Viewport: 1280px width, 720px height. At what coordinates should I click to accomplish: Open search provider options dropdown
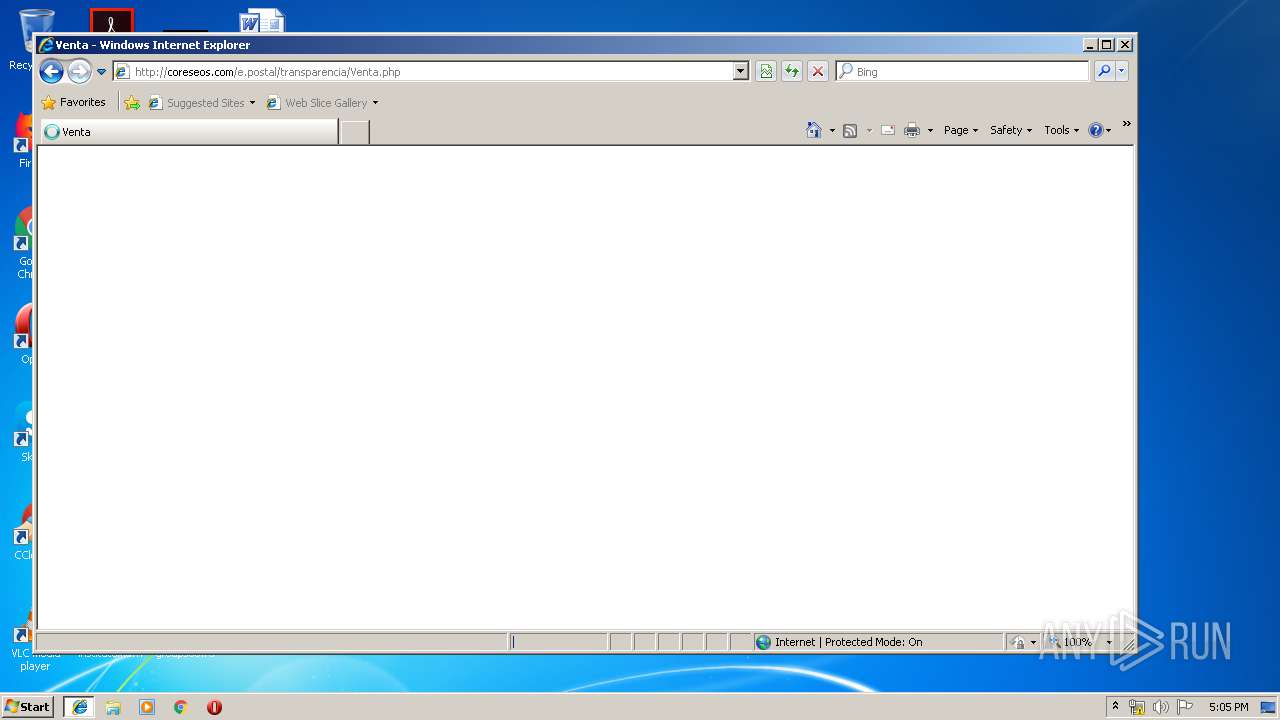click(x=1121, y=71)
